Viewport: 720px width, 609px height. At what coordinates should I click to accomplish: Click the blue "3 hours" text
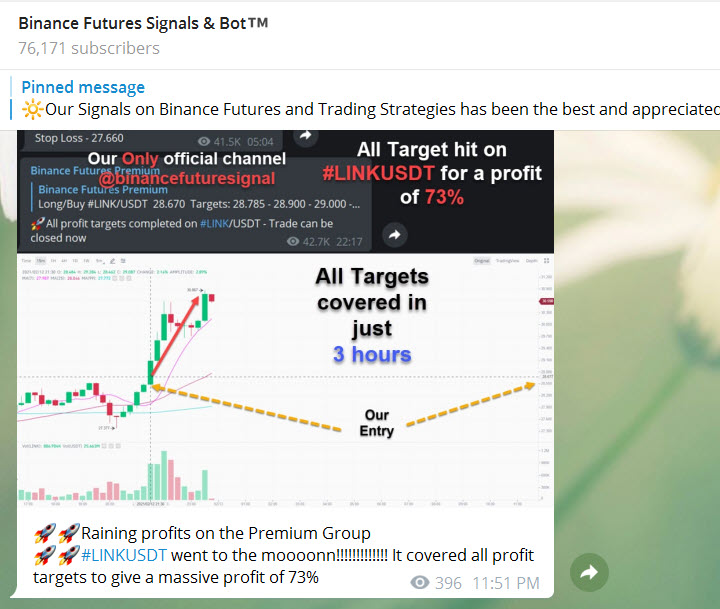(x=372, y=354)
